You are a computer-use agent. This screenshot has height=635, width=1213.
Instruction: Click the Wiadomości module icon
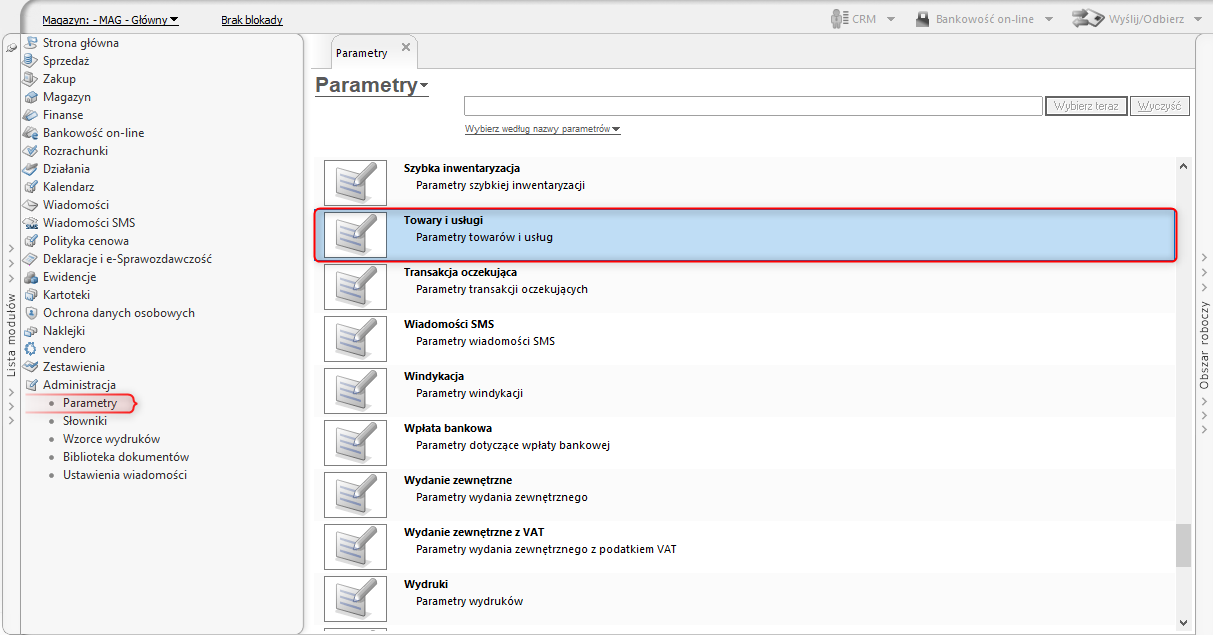[30, 205]
